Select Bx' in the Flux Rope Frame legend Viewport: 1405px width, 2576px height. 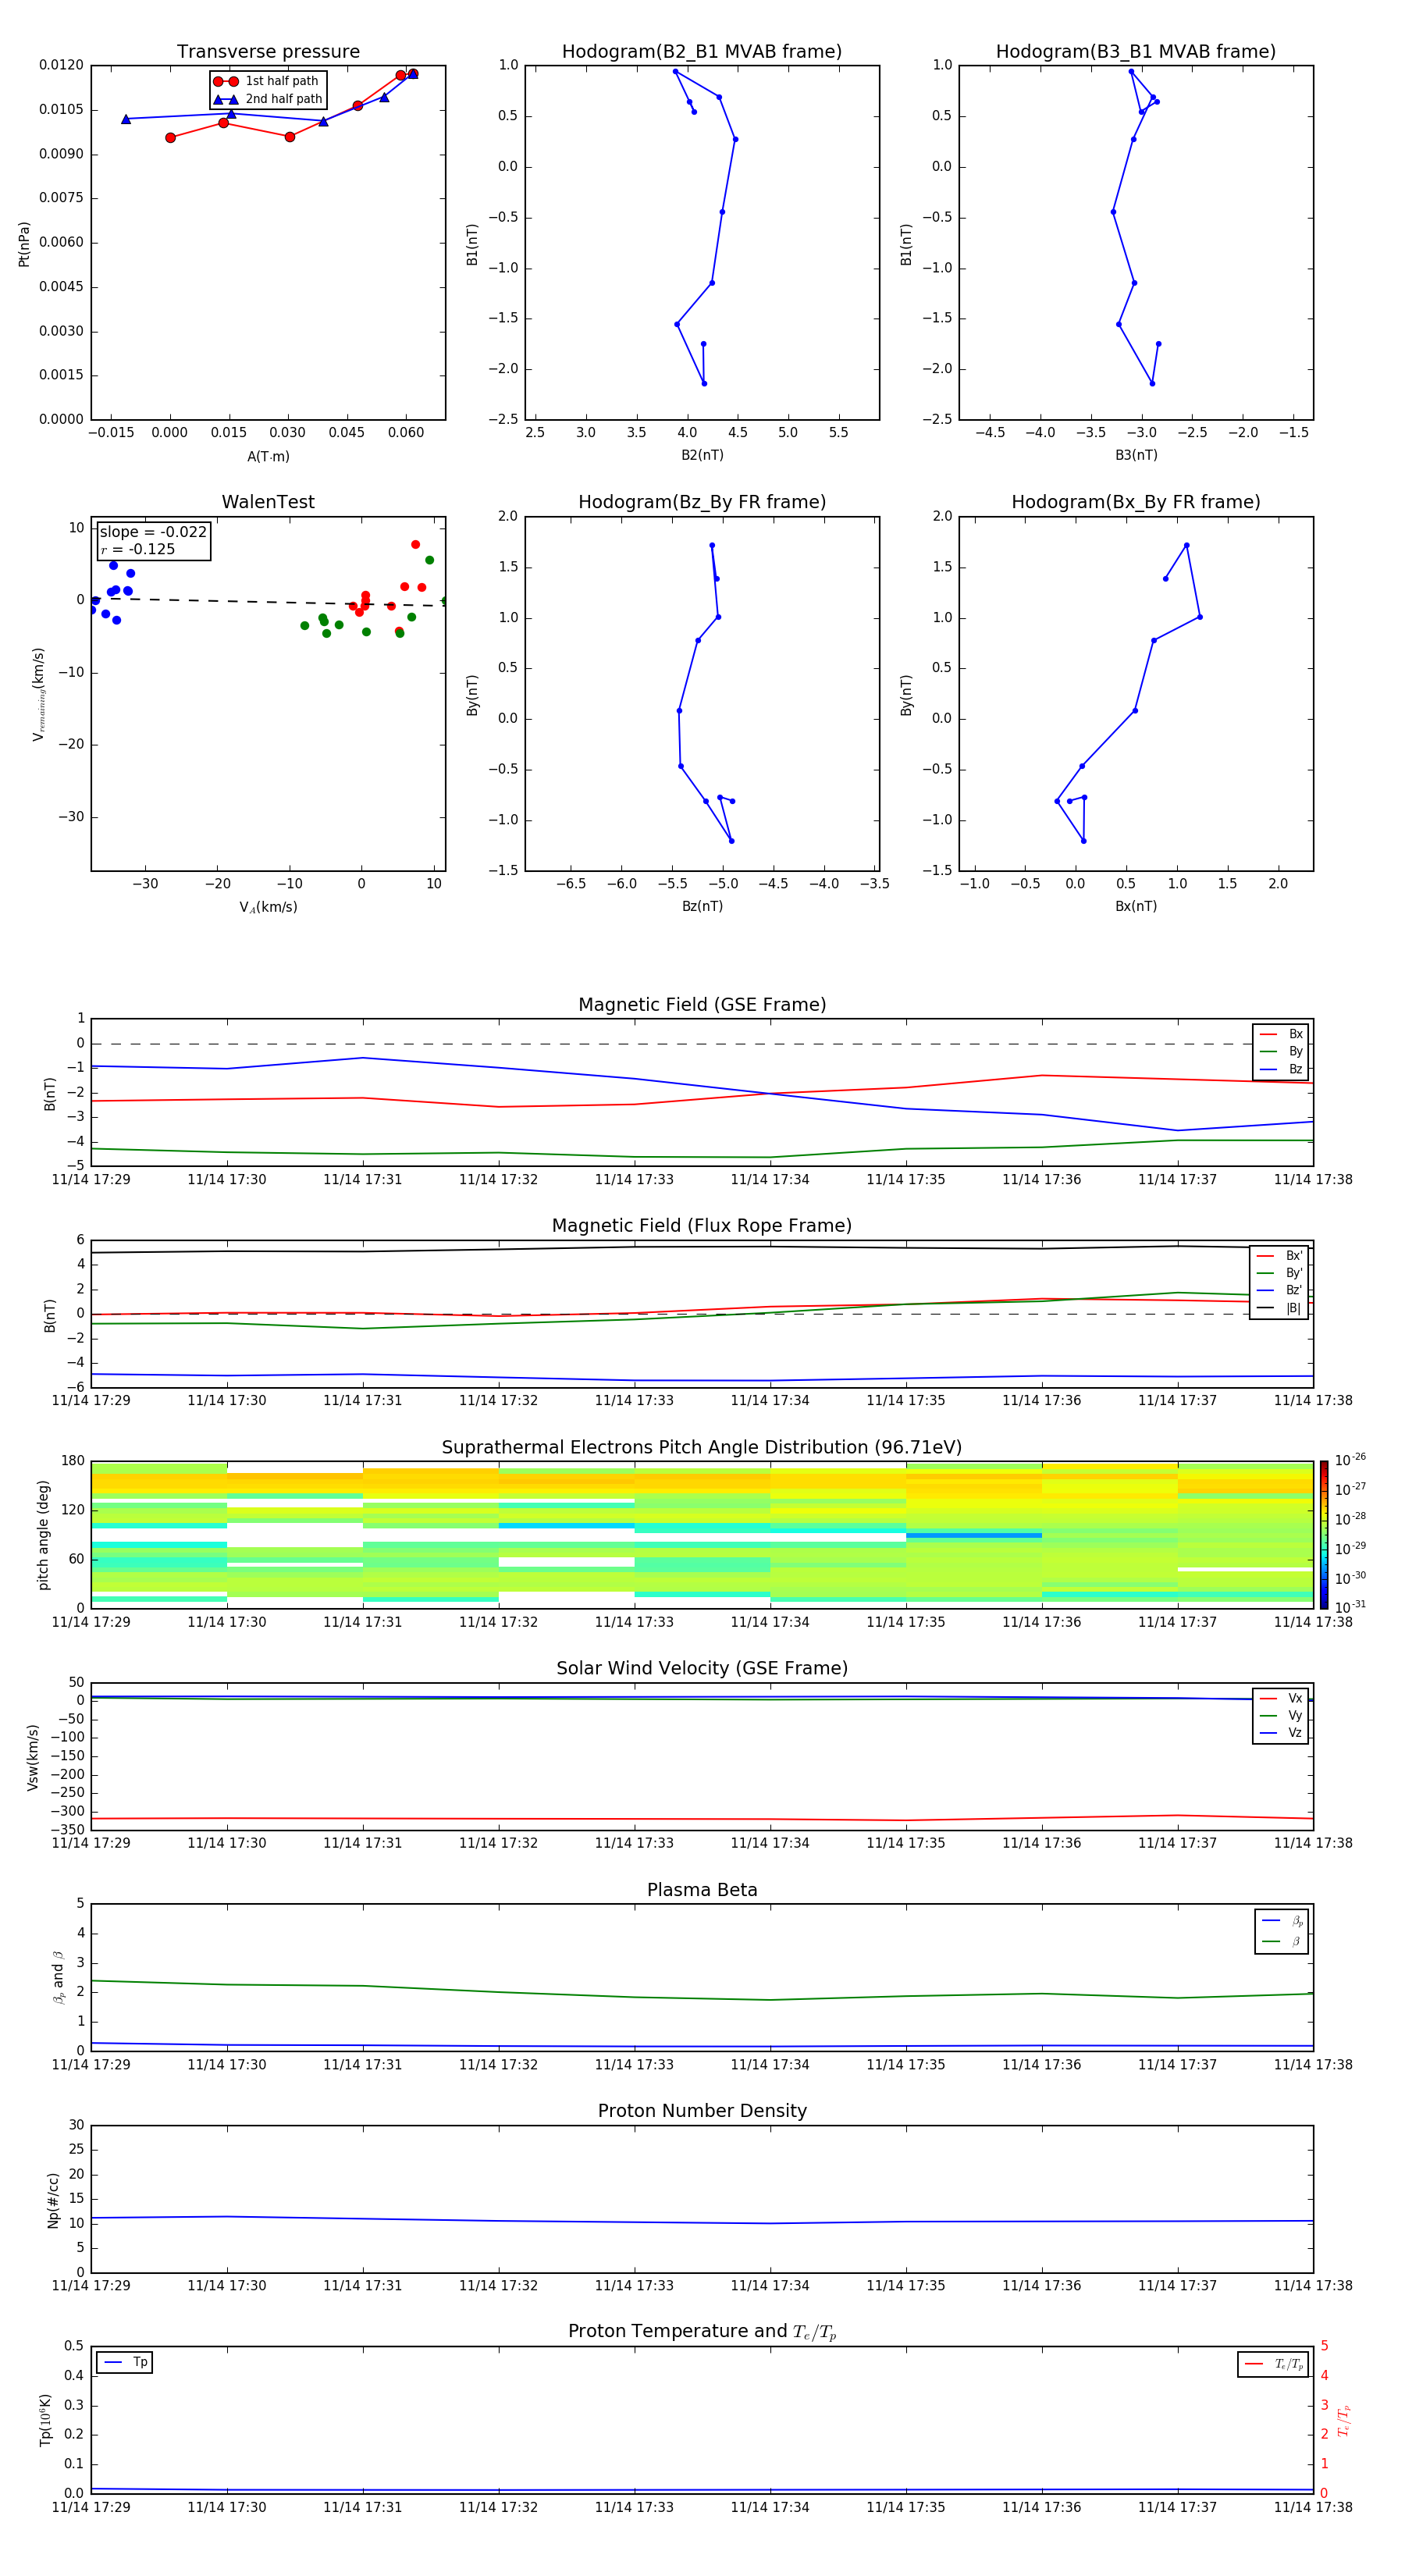click(x=1279, y=1256)
